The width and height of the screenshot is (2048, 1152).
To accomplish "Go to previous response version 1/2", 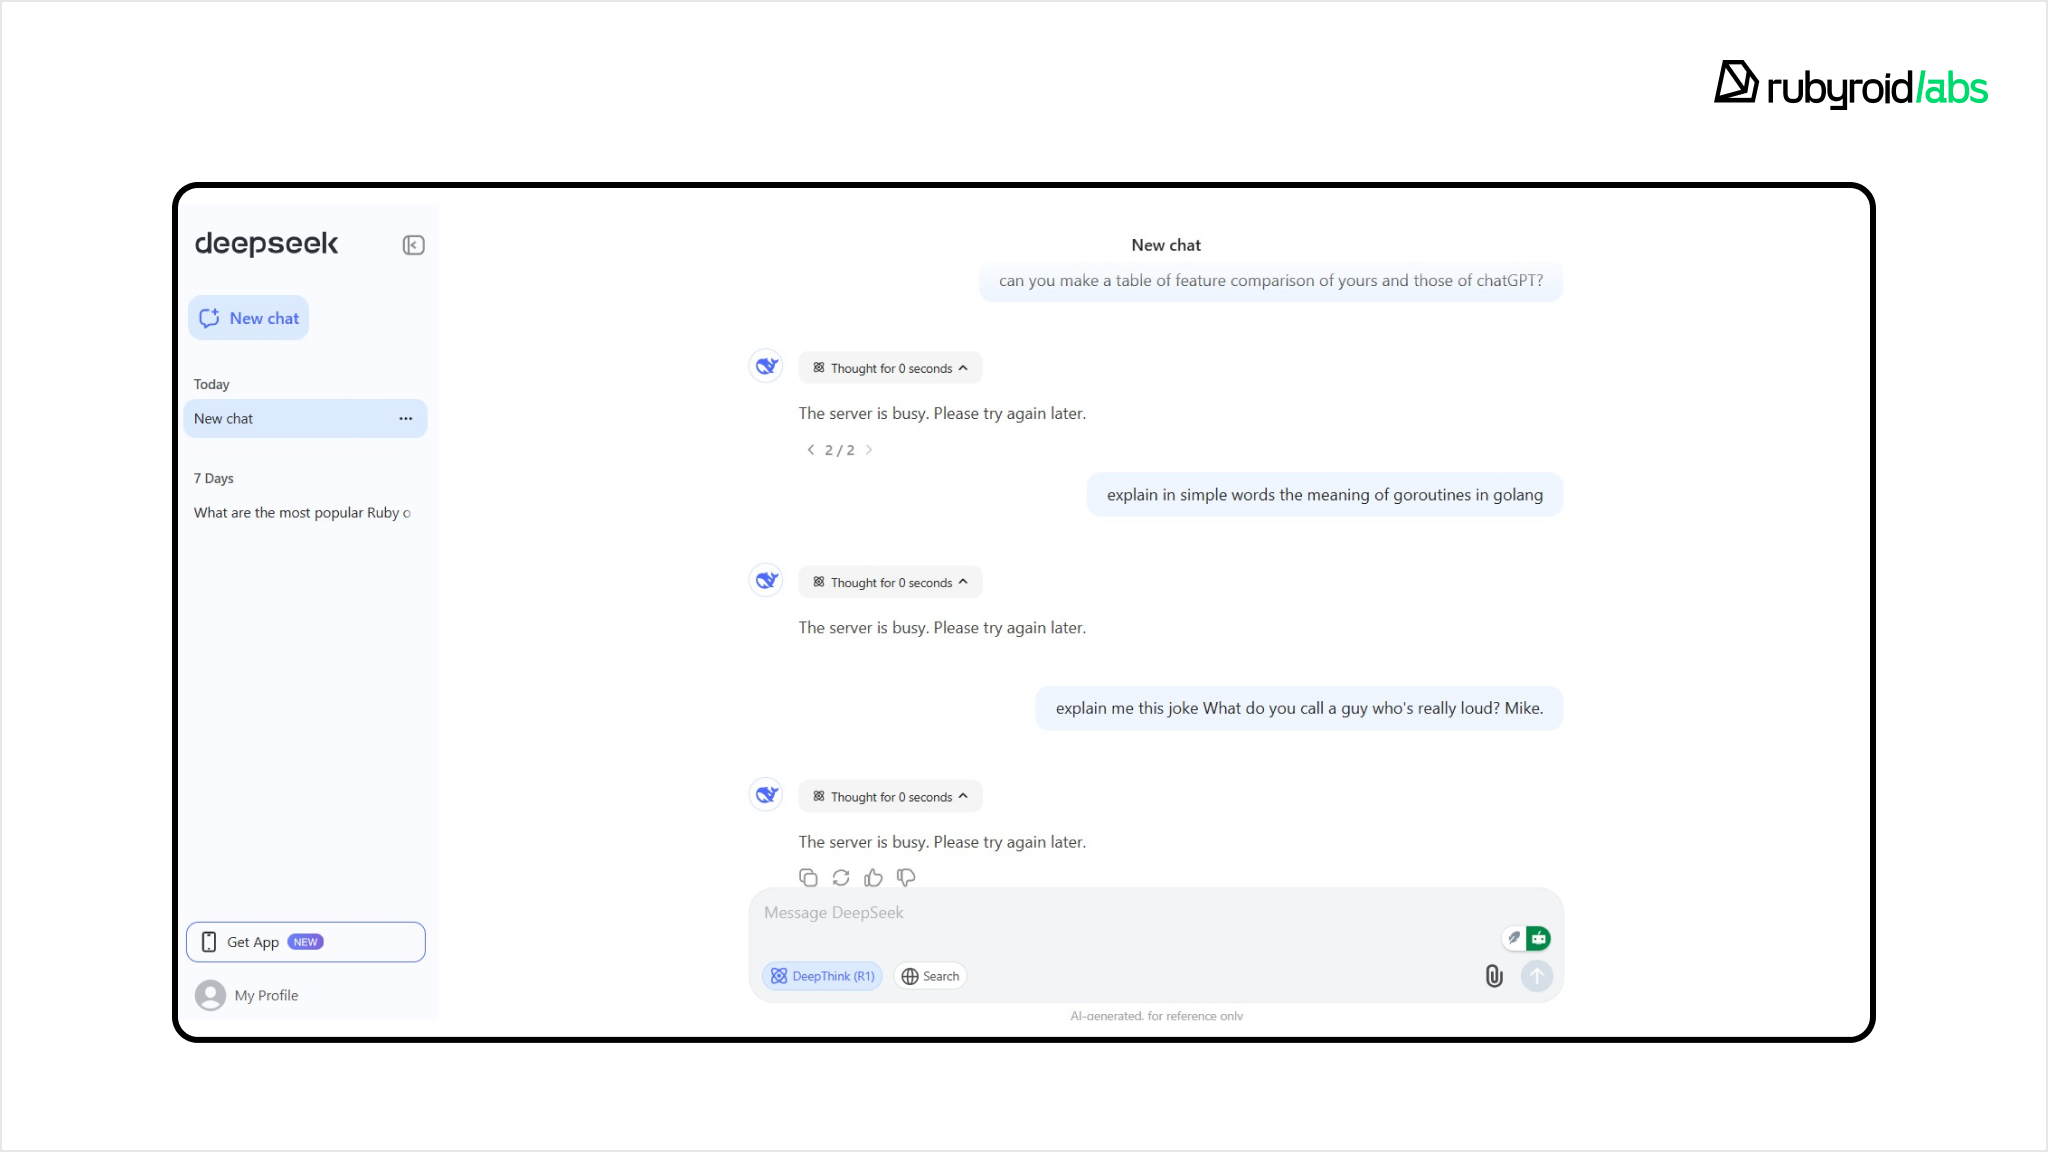I will [811, 450].
